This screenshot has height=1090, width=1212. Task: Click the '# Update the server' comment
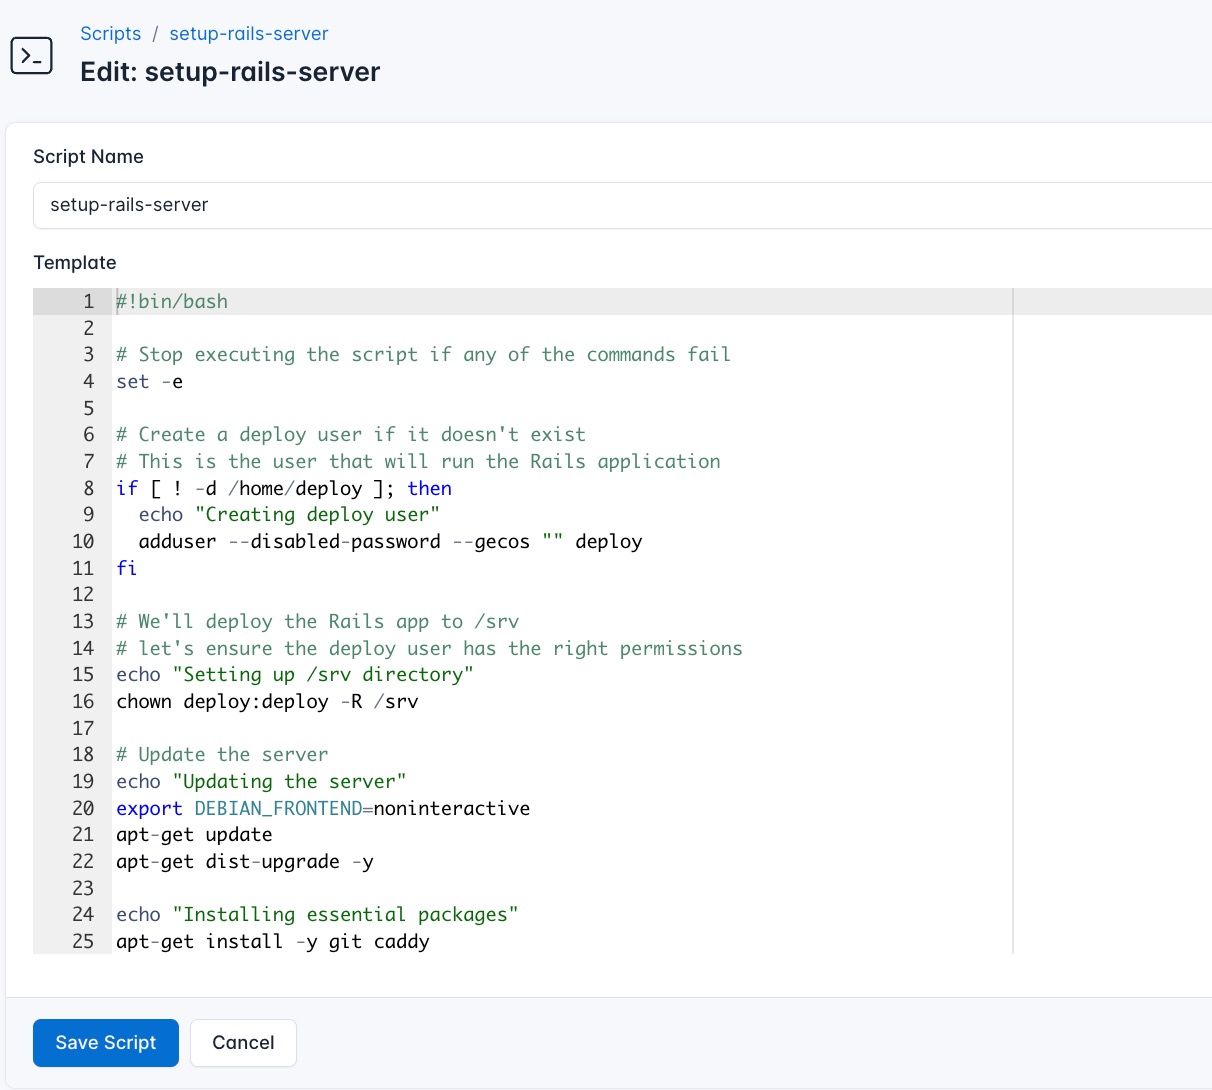222,755
